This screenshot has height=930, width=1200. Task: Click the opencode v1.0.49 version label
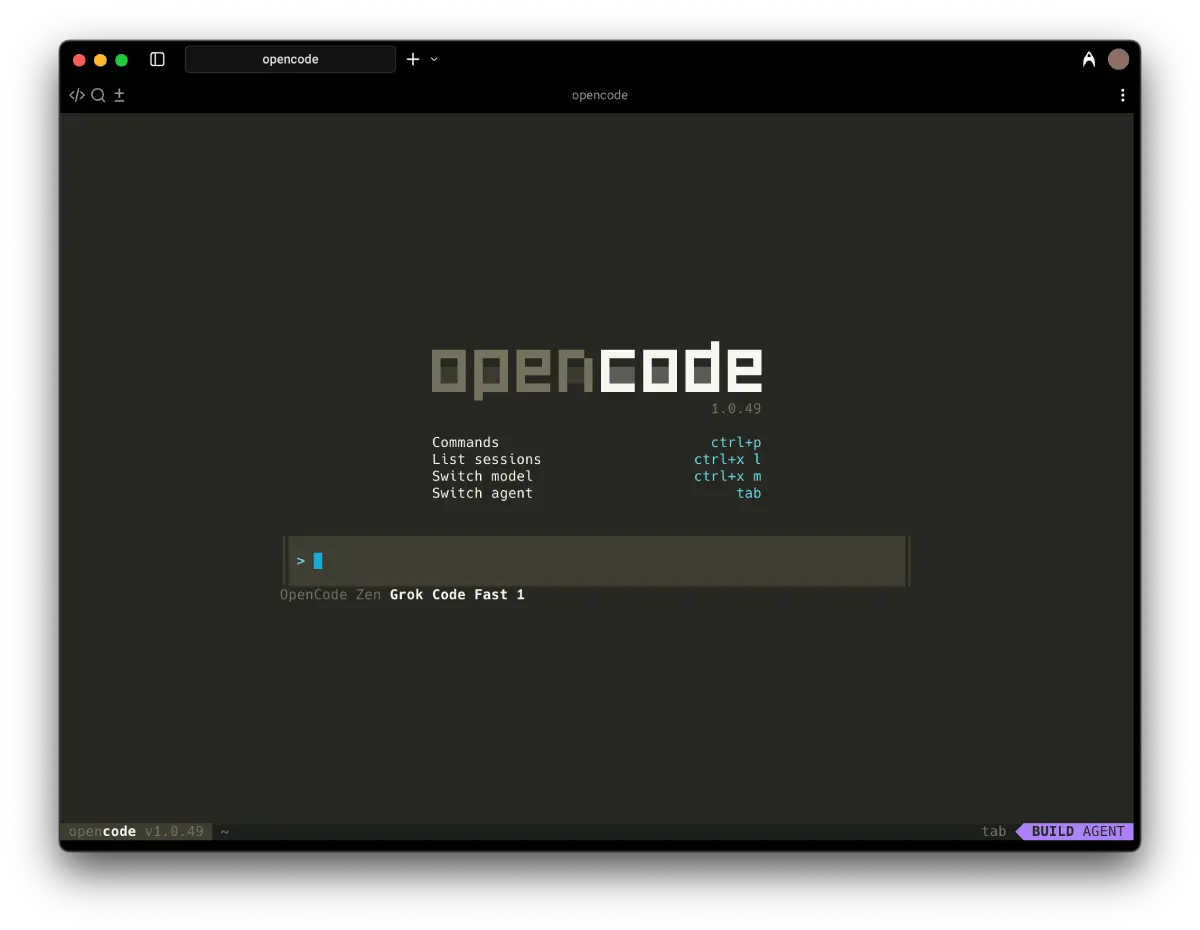click(x=137, y=831)
